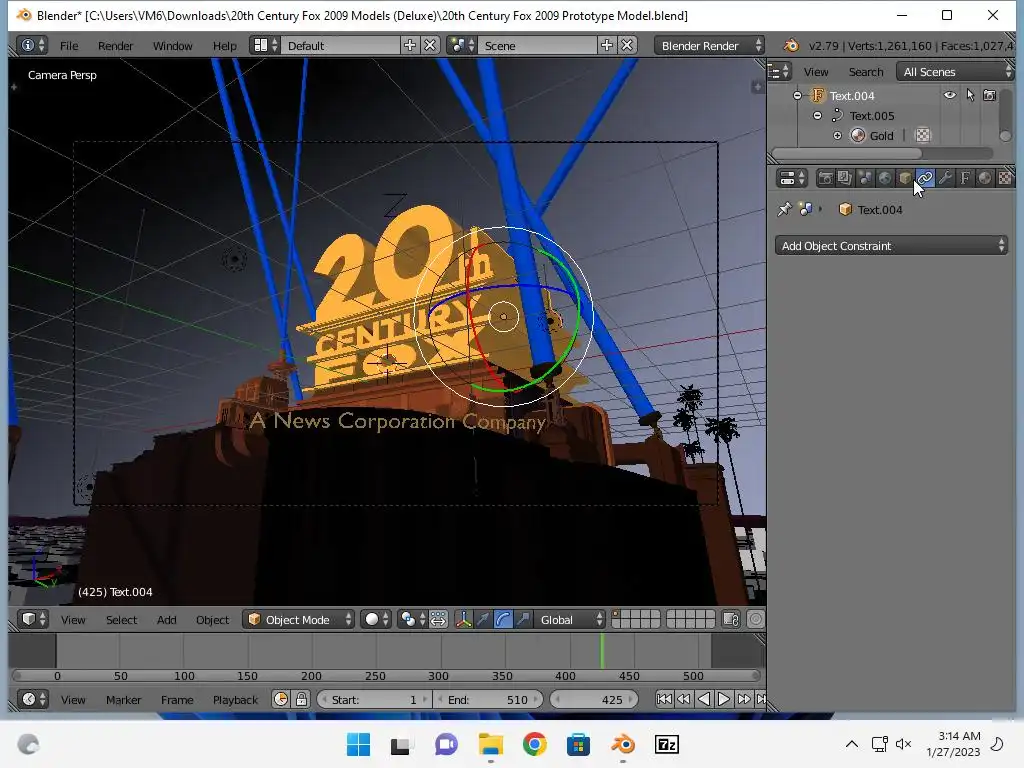Toggle proportional editing mode button
The image size is (1024, 768).
pos(755,619)
